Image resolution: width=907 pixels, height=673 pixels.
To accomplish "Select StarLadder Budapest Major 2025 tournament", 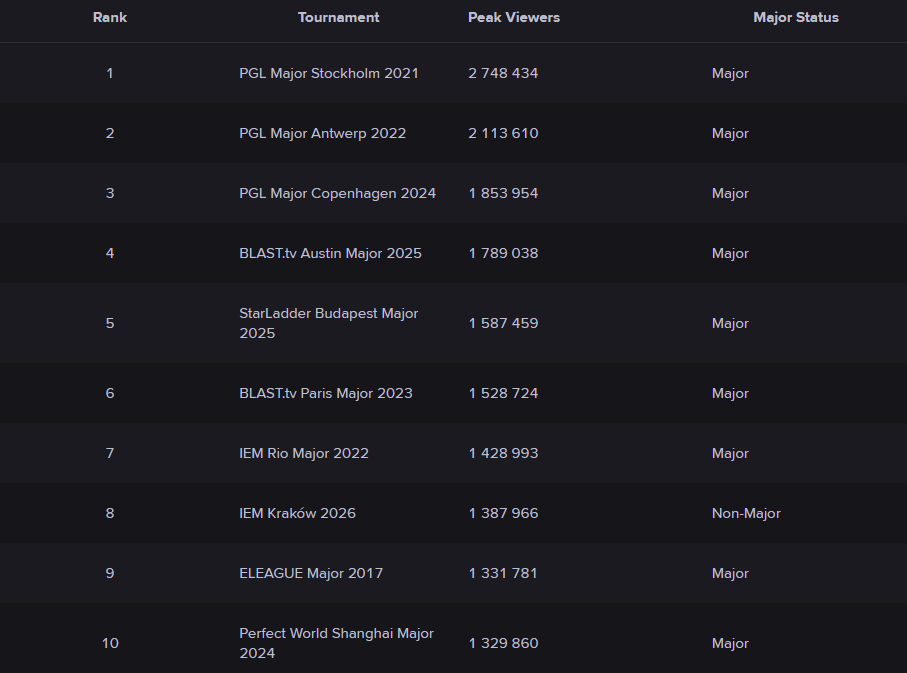I will (328, 323).
